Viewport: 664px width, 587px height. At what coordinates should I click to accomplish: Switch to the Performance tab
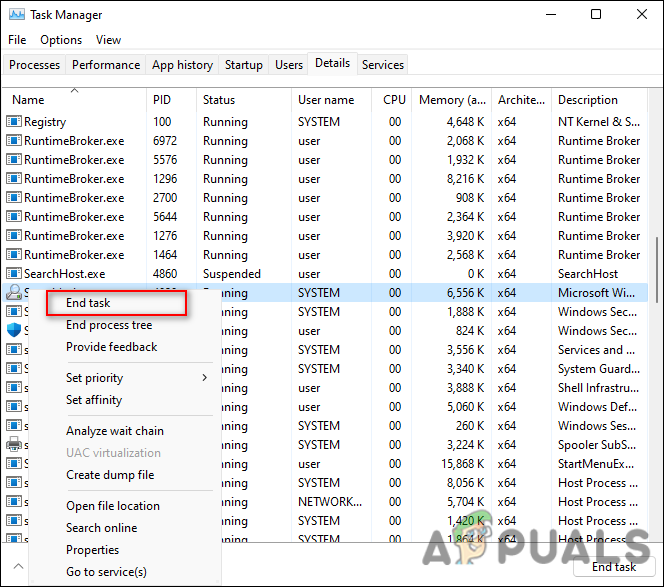pyautogui.click(x=106, y=65)
